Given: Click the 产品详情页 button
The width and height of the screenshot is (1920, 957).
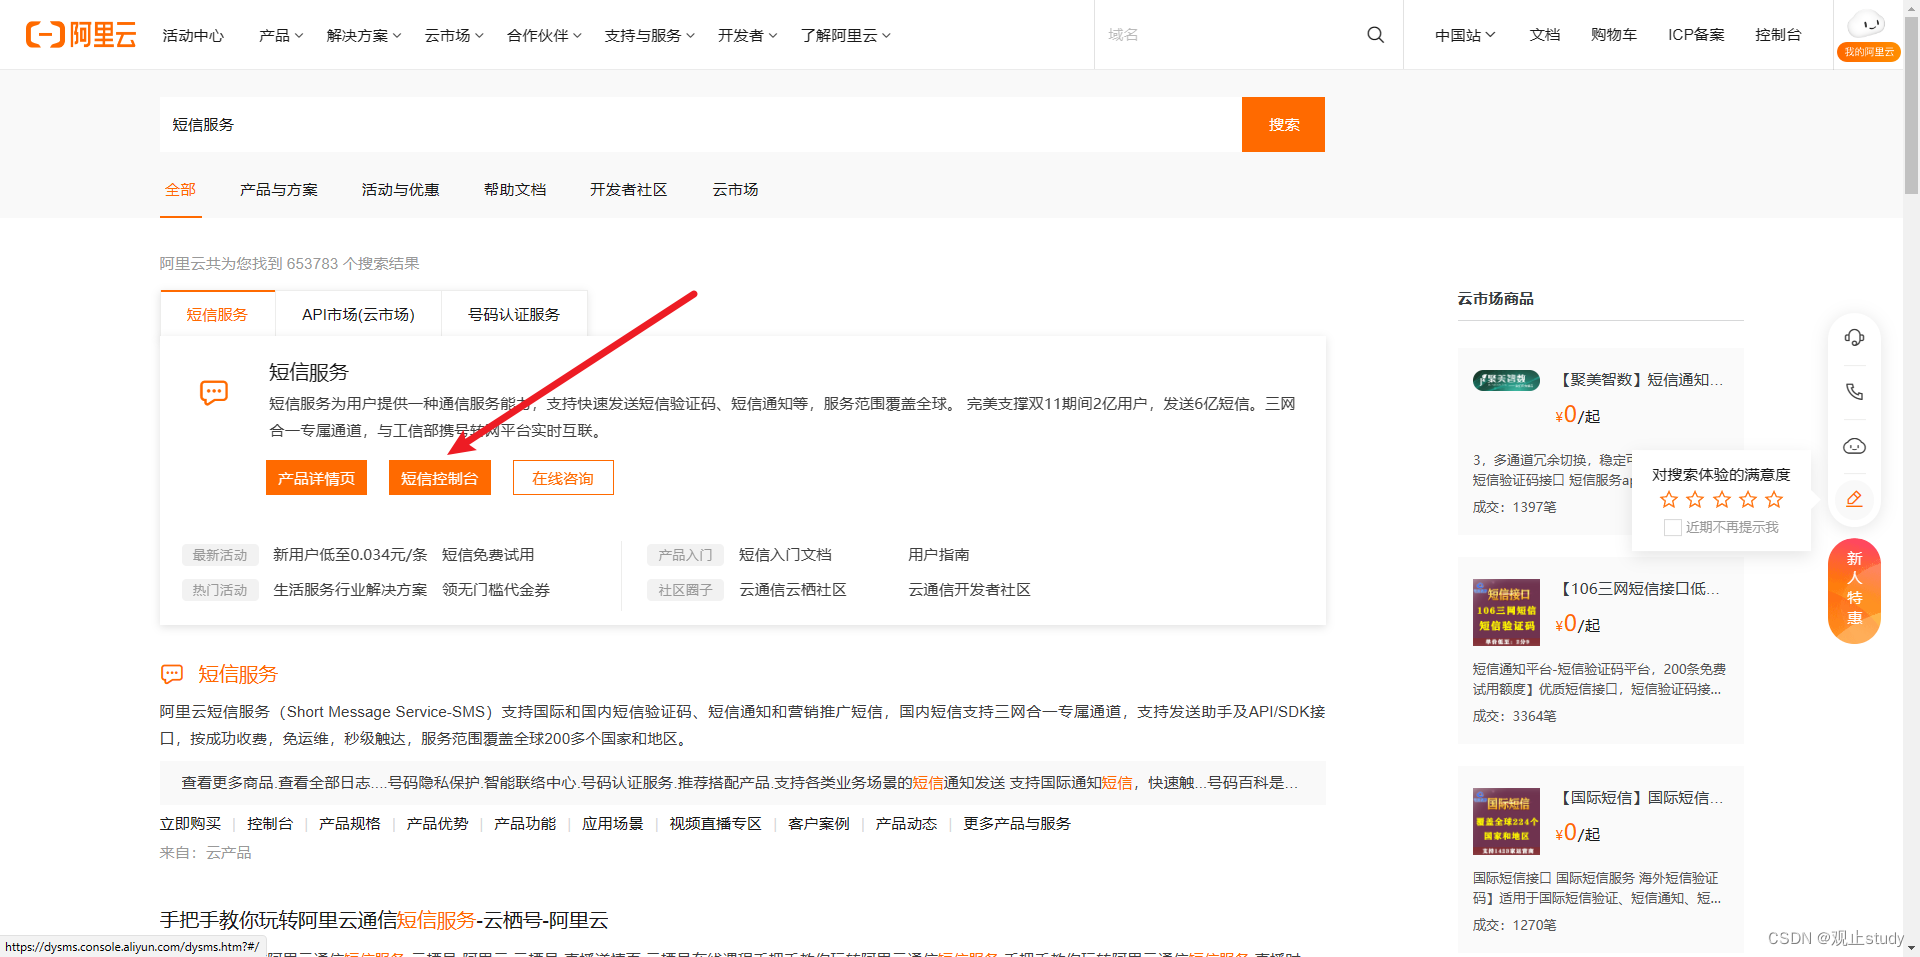Looking at the screenshot, I should [x=316, y=478].
